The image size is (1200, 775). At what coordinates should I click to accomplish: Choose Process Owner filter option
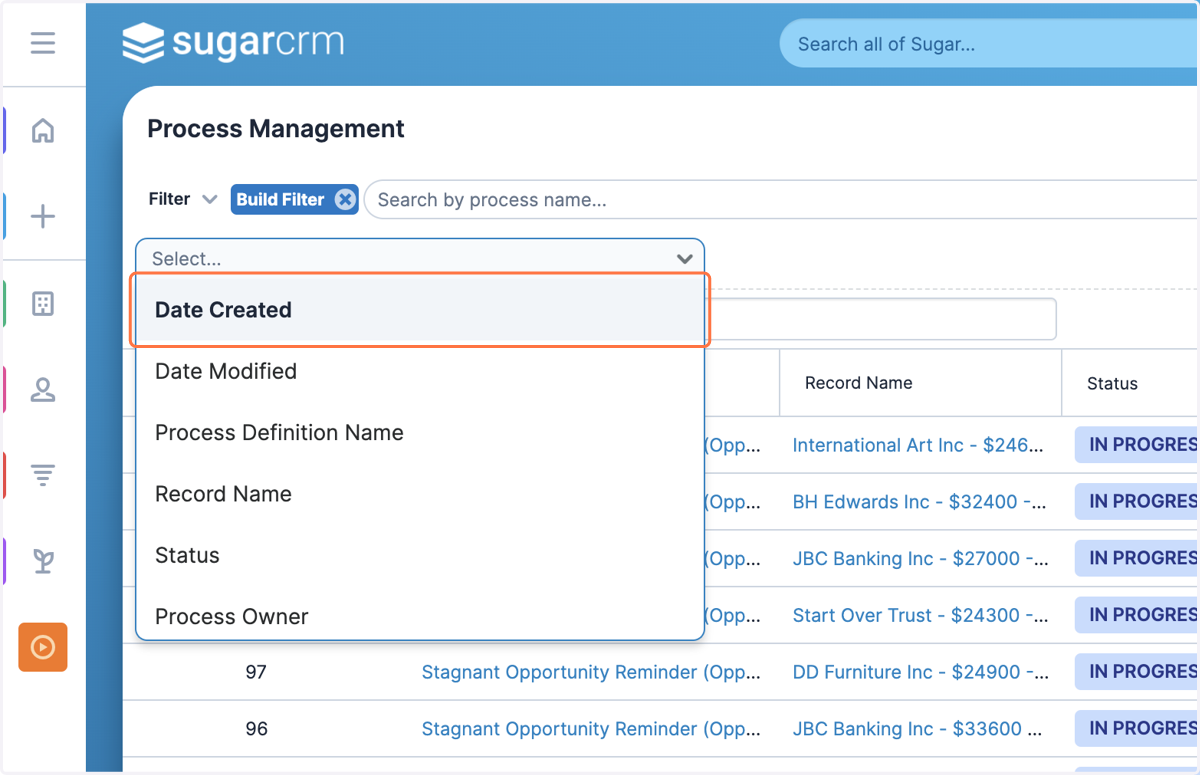pos(420,616)
